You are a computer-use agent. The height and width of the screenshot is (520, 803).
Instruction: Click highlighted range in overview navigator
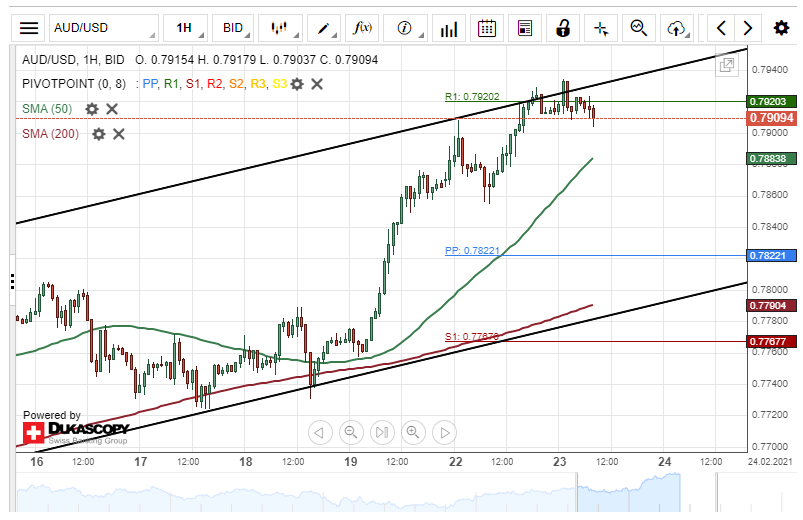(x=629, y=492)
